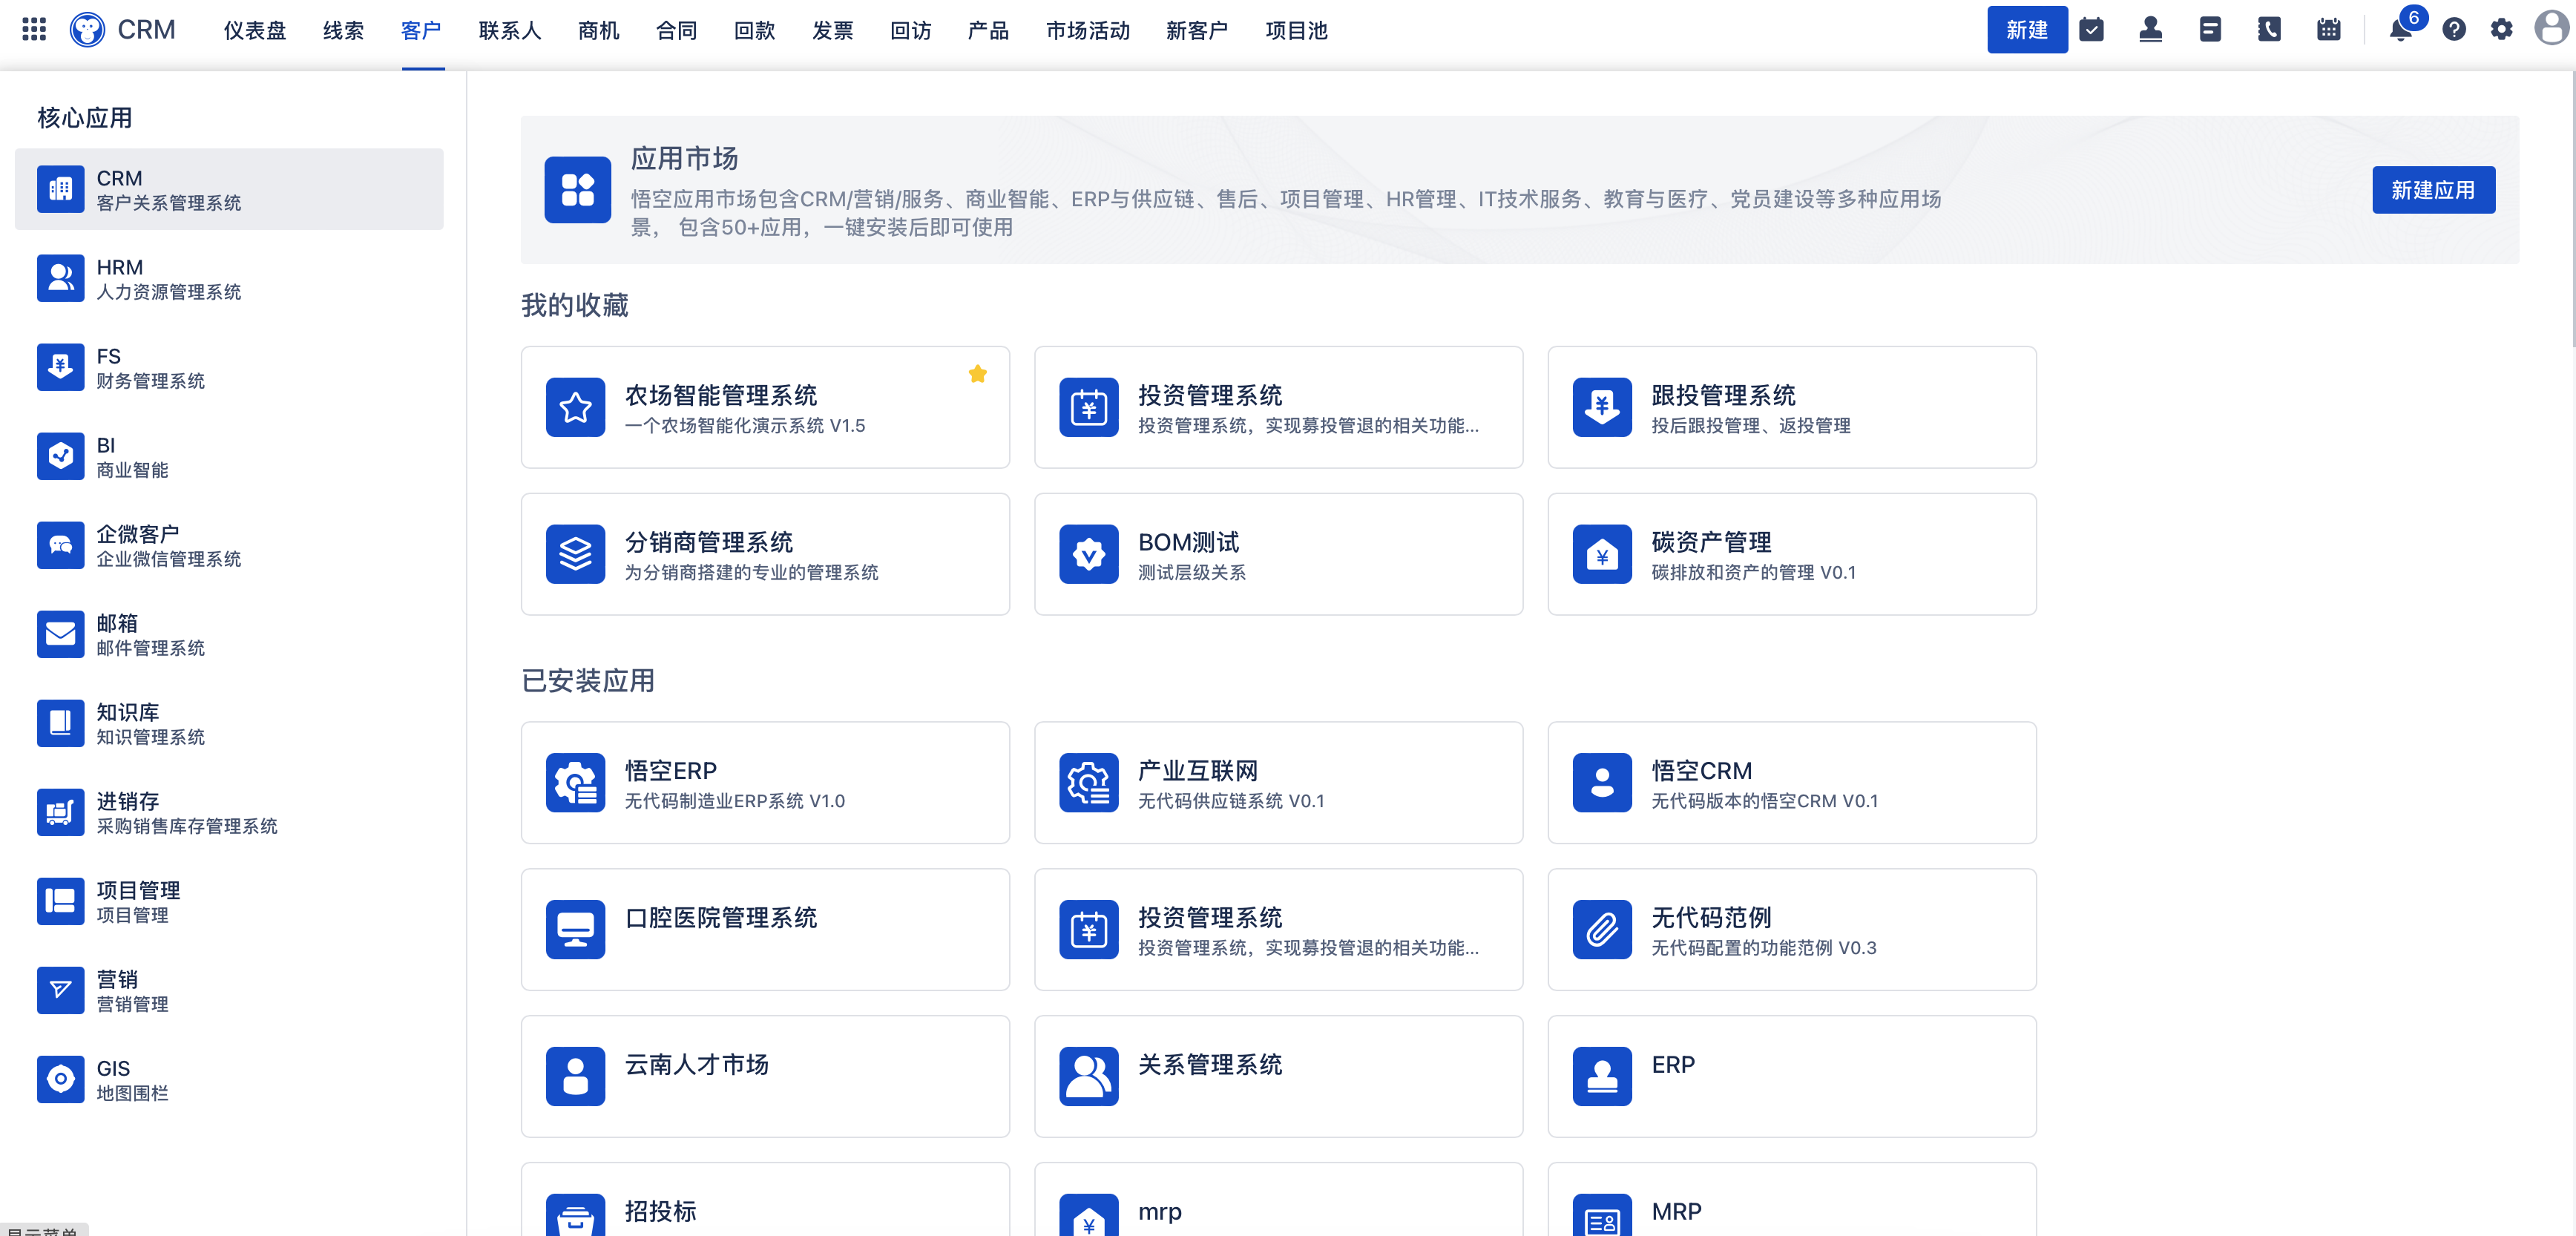Open the help question mark icon
This screenshot has height=1236, width=2576.
click(2453, 30)
